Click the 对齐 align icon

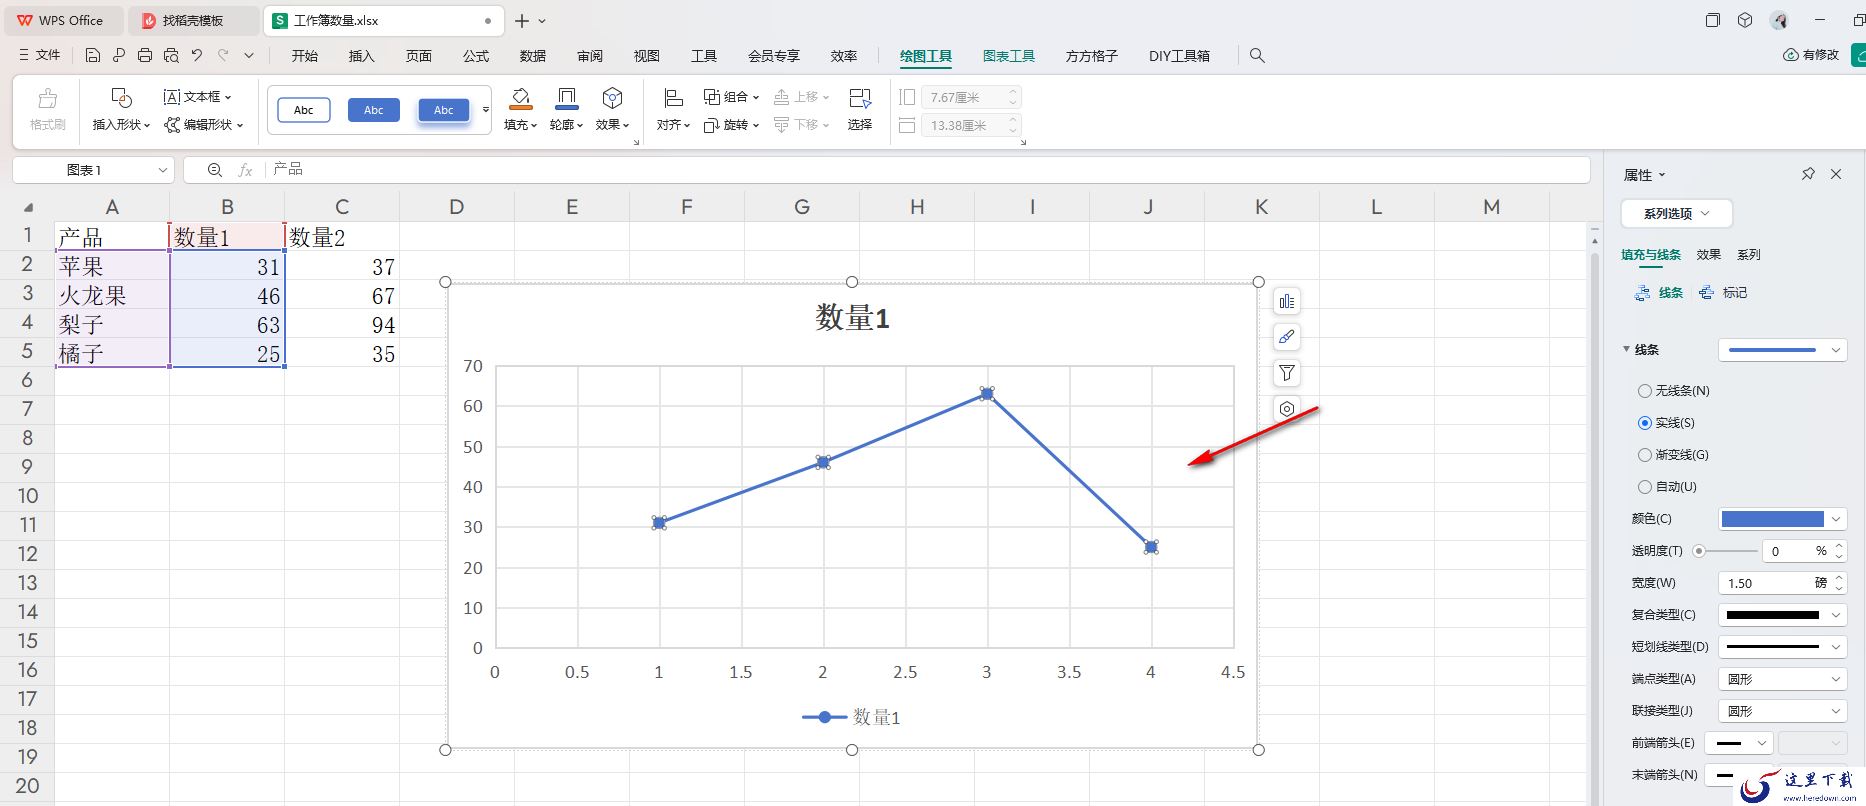673,98
